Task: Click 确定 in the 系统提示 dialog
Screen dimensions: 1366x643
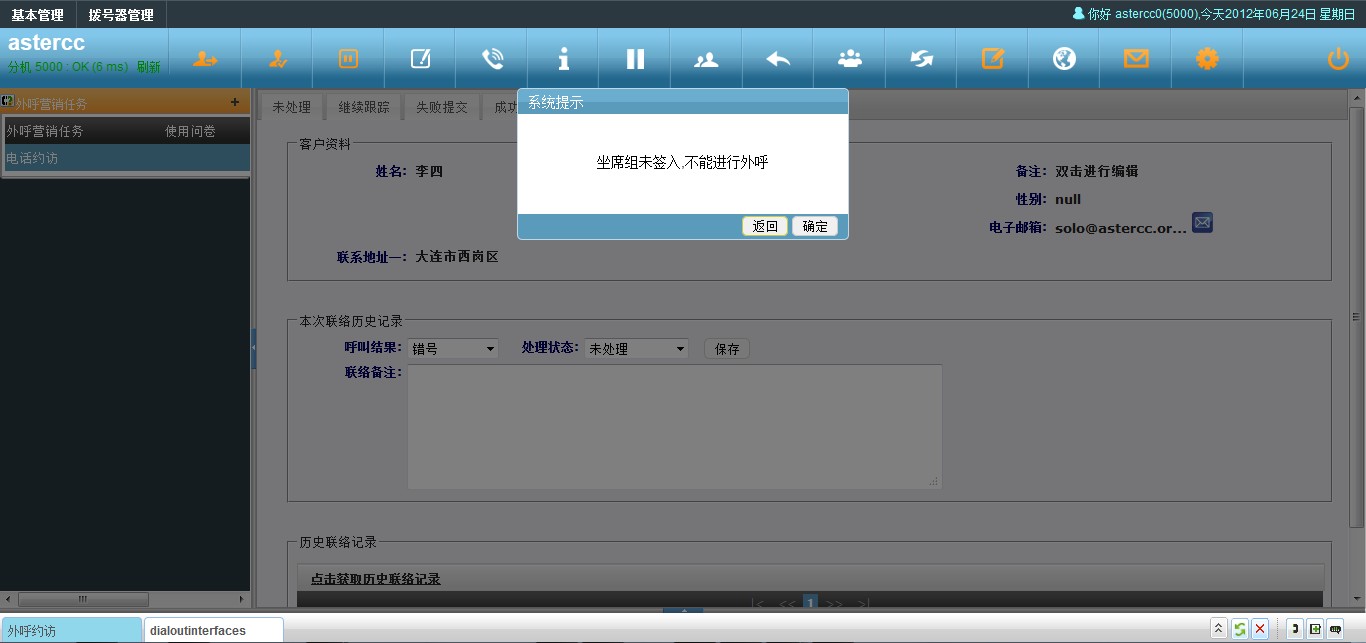Action: click(x=815, y=226)
